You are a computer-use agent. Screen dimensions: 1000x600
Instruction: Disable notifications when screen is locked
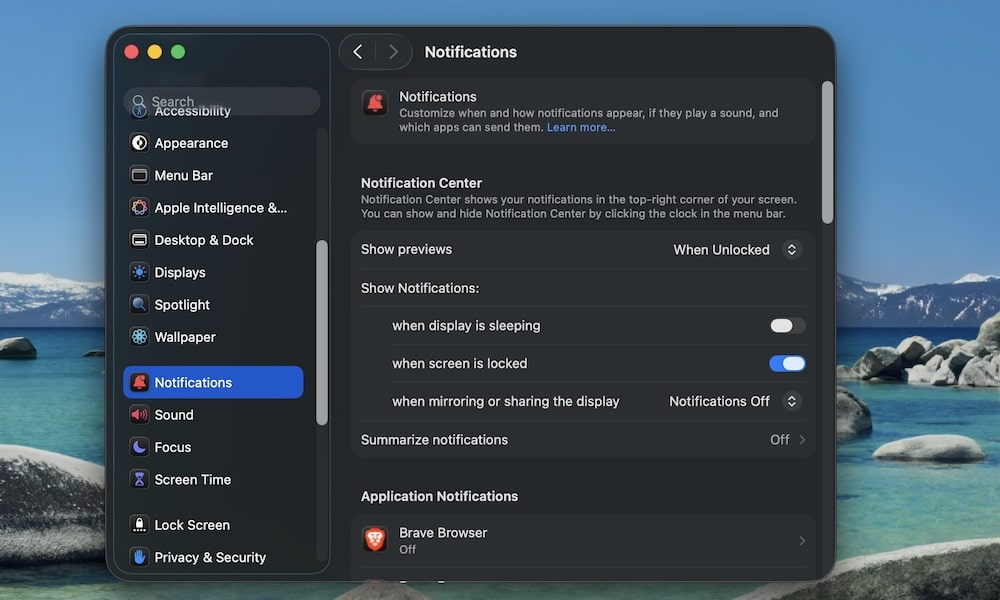point(787,363)
